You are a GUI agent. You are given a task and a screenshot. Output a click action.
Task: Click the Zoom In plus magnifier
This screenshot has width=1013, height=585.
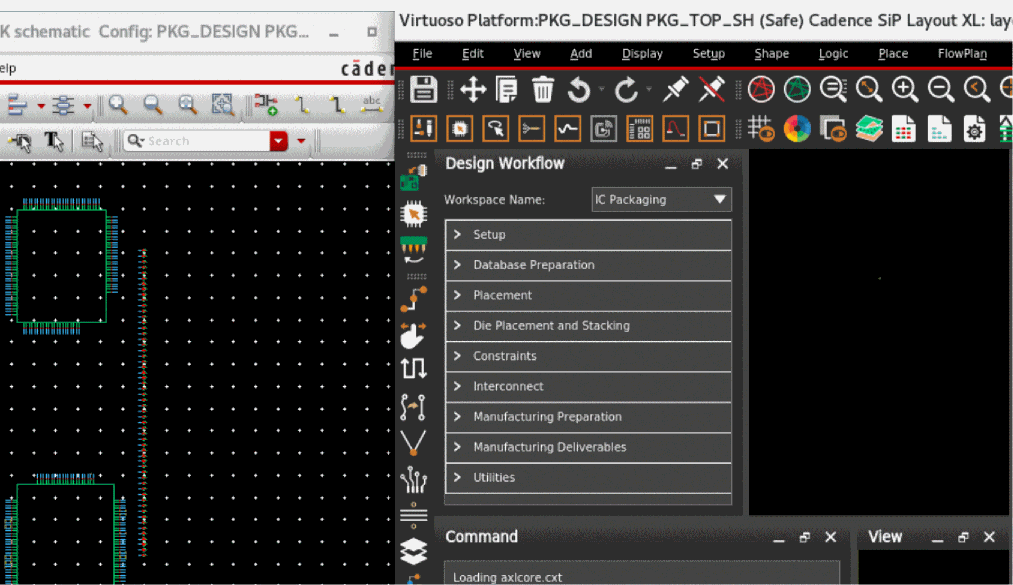click(905, 89)
